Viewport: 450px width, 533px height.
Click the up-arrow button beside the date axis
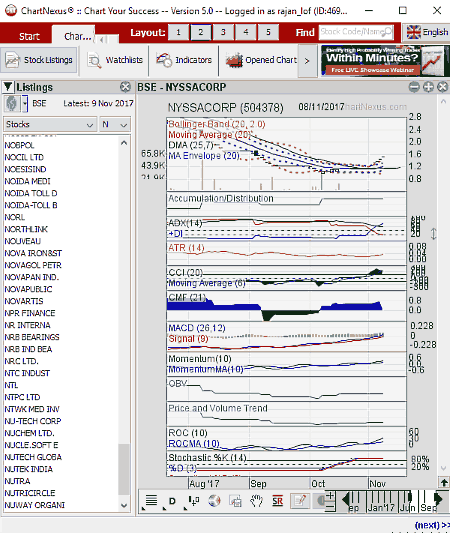click(x=444, y=482)
